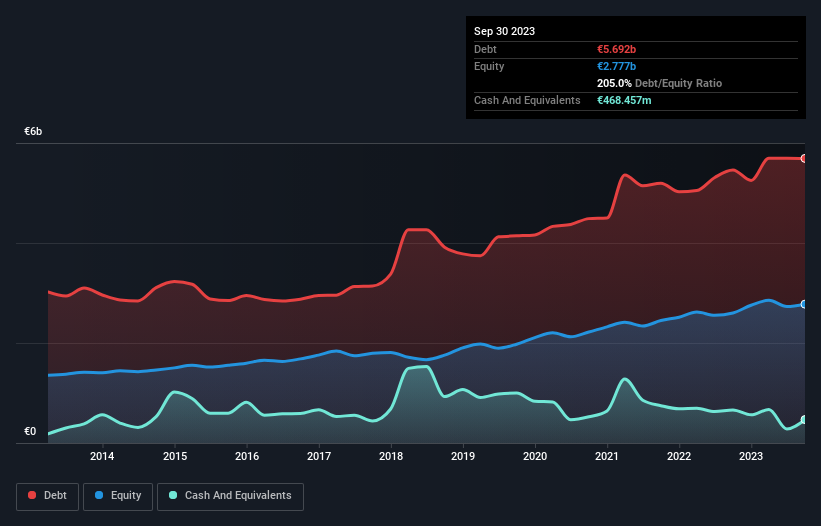
Task: Click the €6b y-axis label
Action: (33, 131)
